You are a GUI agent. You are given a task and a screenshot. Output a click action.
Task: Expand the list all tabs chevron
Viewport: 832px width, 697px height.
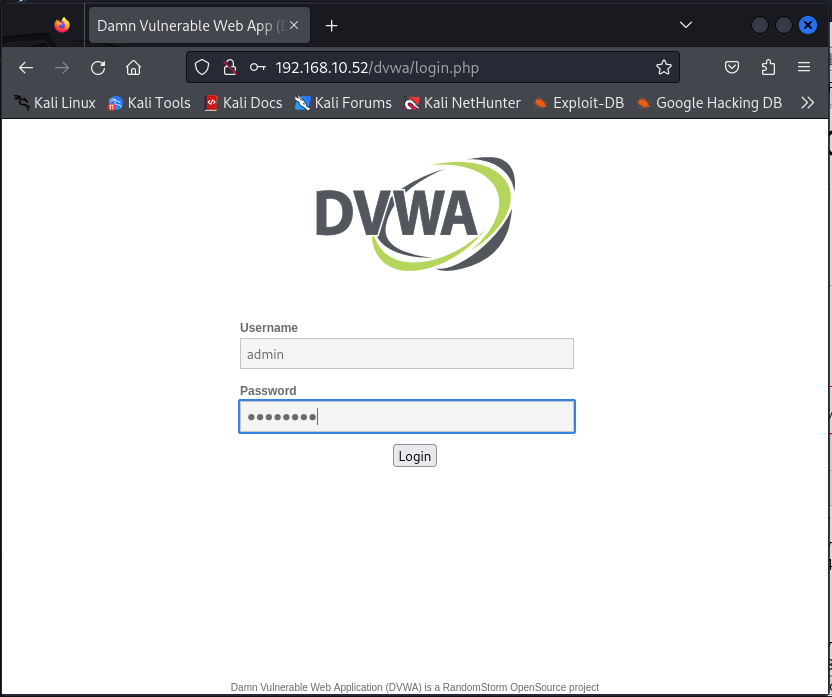[x=686, y=24]
